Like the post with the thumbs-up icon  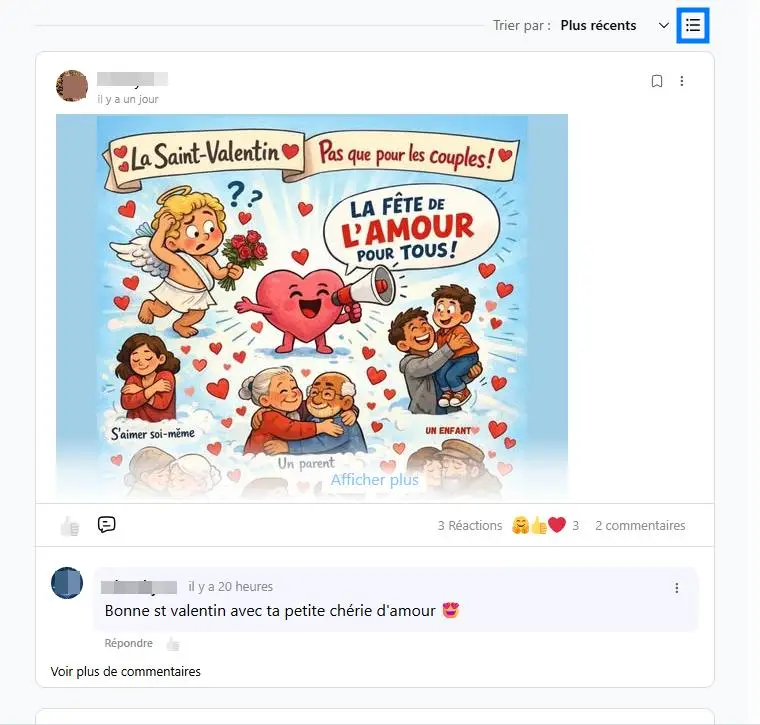(x=70, y=526)
